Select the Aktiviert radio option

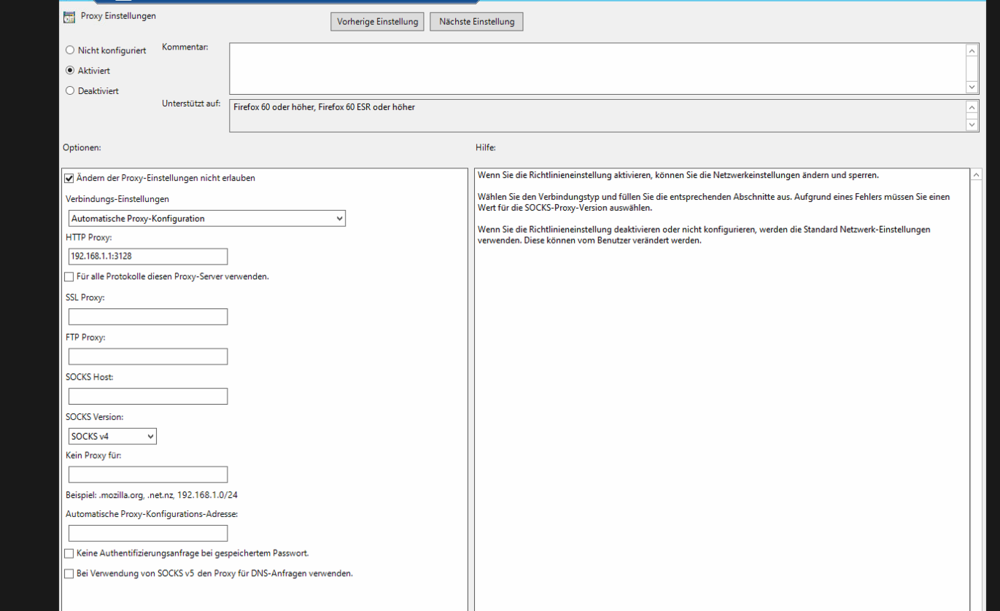70,71
